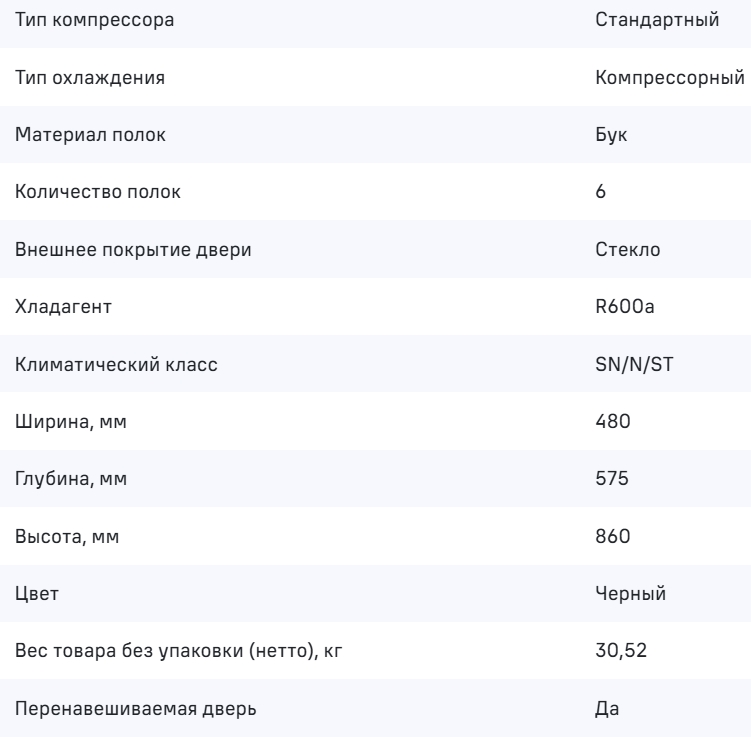The image size is (751, 737).
Task: Click the "Тип охлаждения" row label
Action: pyautogui.click(x=76, y=77)
